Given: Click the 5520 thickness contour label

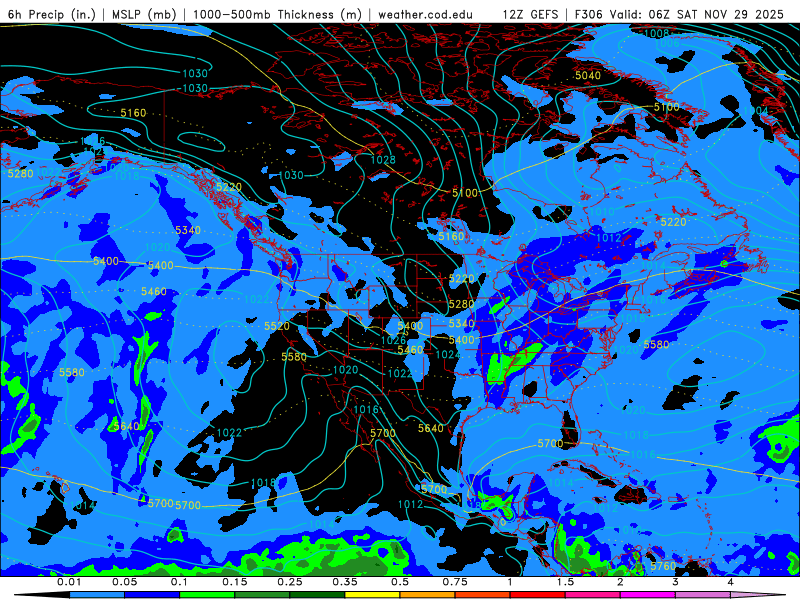Looking at the screenshot, I should [x=277, y=326].
